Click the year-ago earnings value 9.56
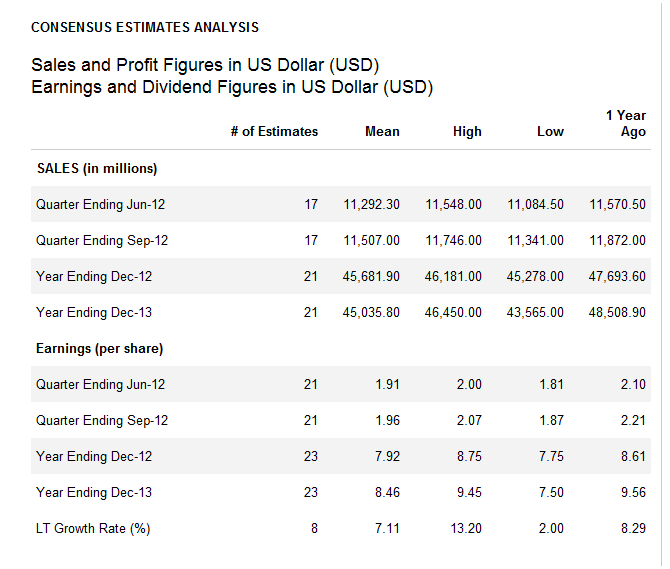Screen dimensions: 670x569 (x=633, y=492)
